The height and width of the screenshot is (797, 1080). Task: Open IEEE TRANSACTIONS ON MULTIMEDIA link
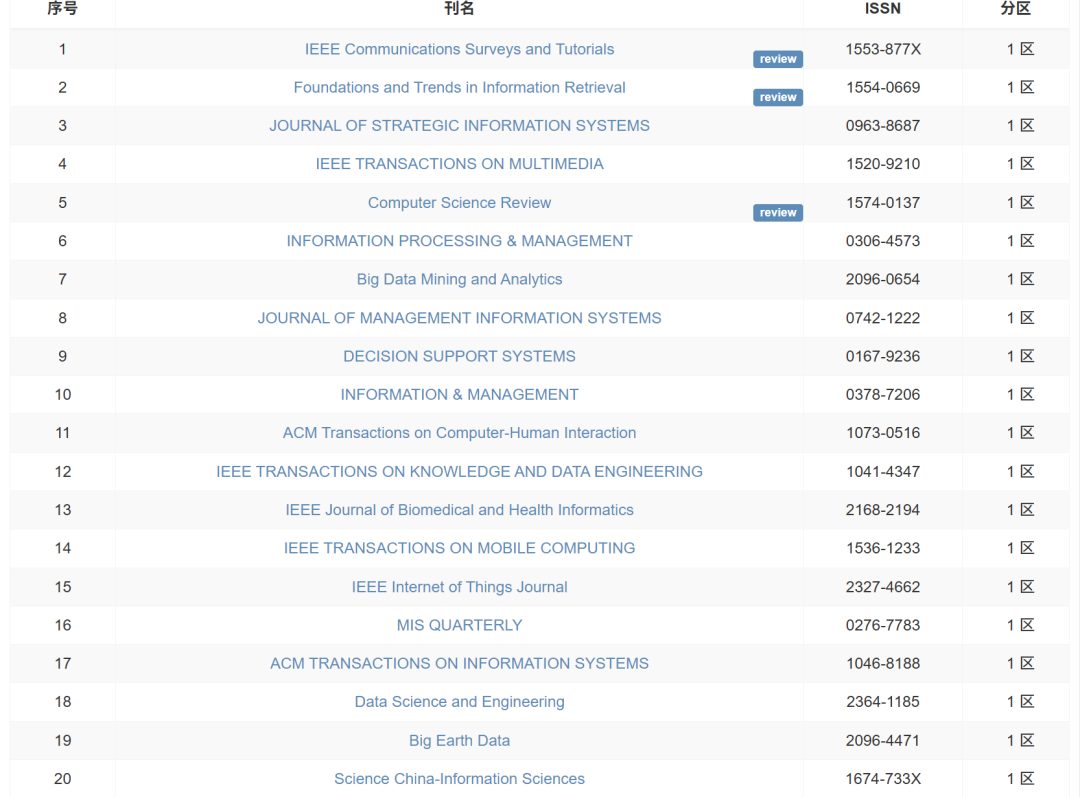pyautogui.click(x=459, y=164)
